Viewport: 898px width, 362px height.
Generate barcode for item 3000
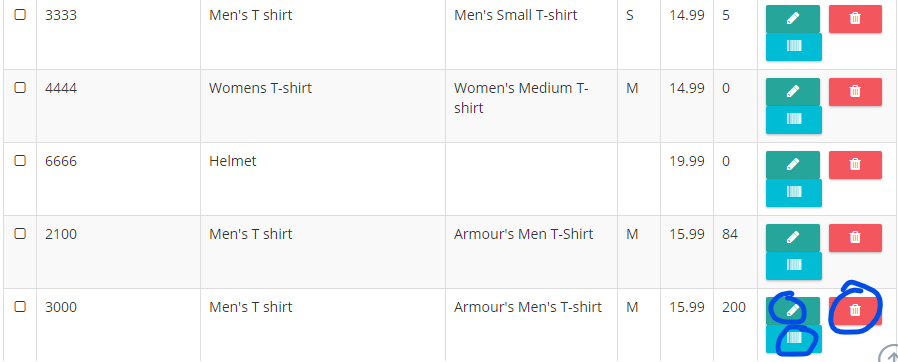coord(794,339)
